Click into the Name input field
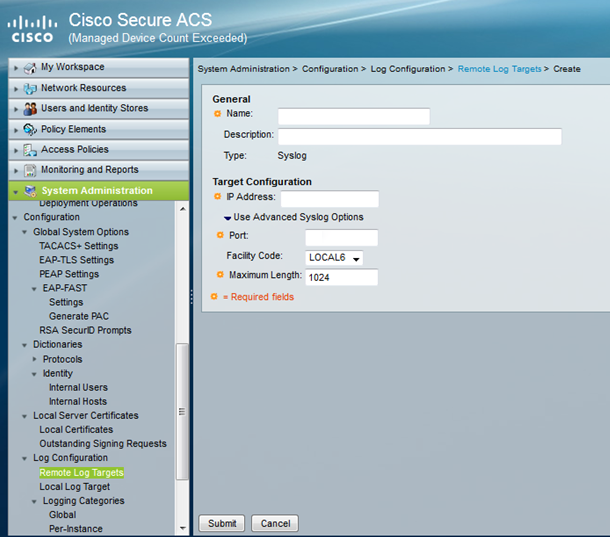Screen dimensions: 610x537 [x=354, y=116]
